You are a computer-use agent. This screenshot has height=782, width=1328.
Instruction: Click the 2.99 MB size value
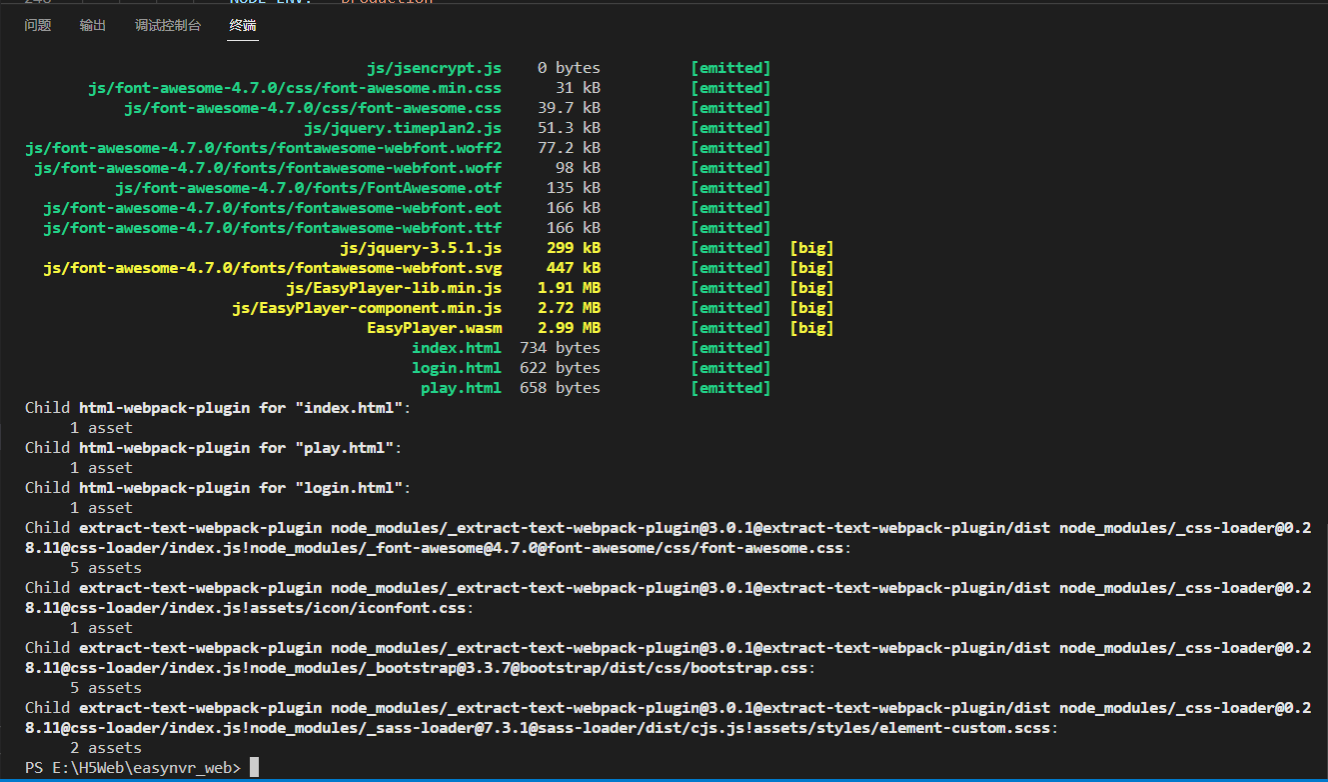pos(569,328)
